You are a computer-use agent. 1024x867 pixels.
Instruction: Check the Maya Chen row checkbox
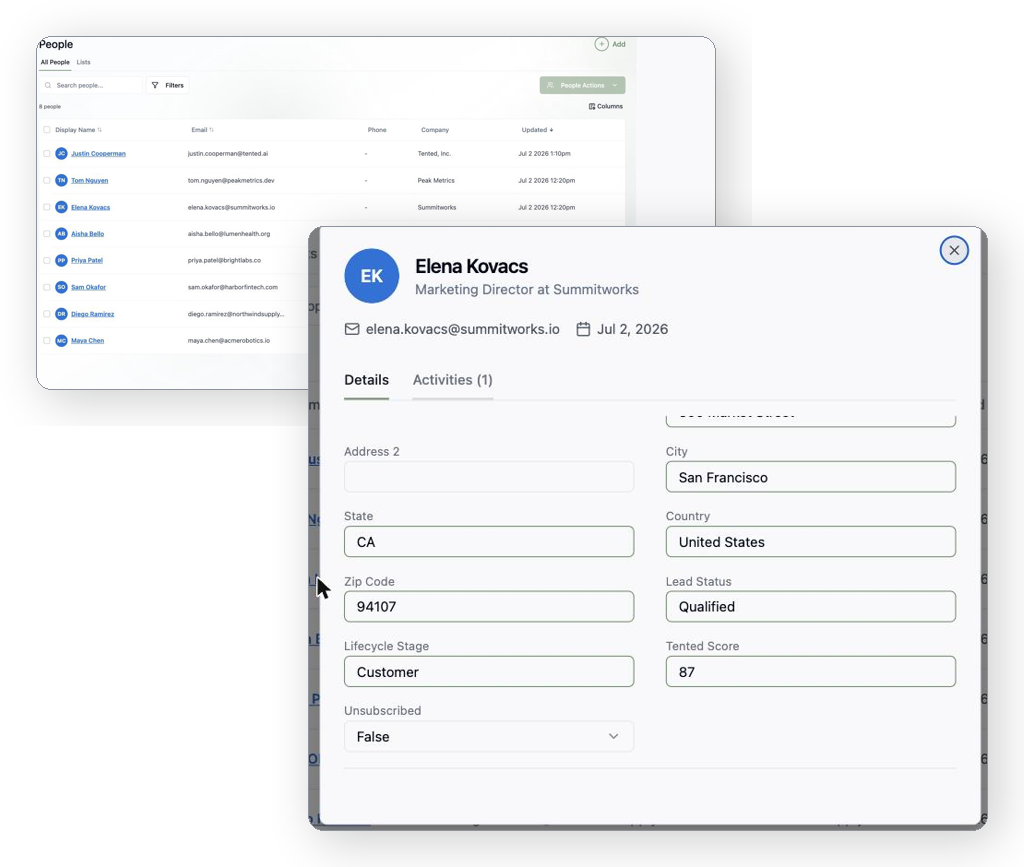pyautogui.click(x=46, y=341)
